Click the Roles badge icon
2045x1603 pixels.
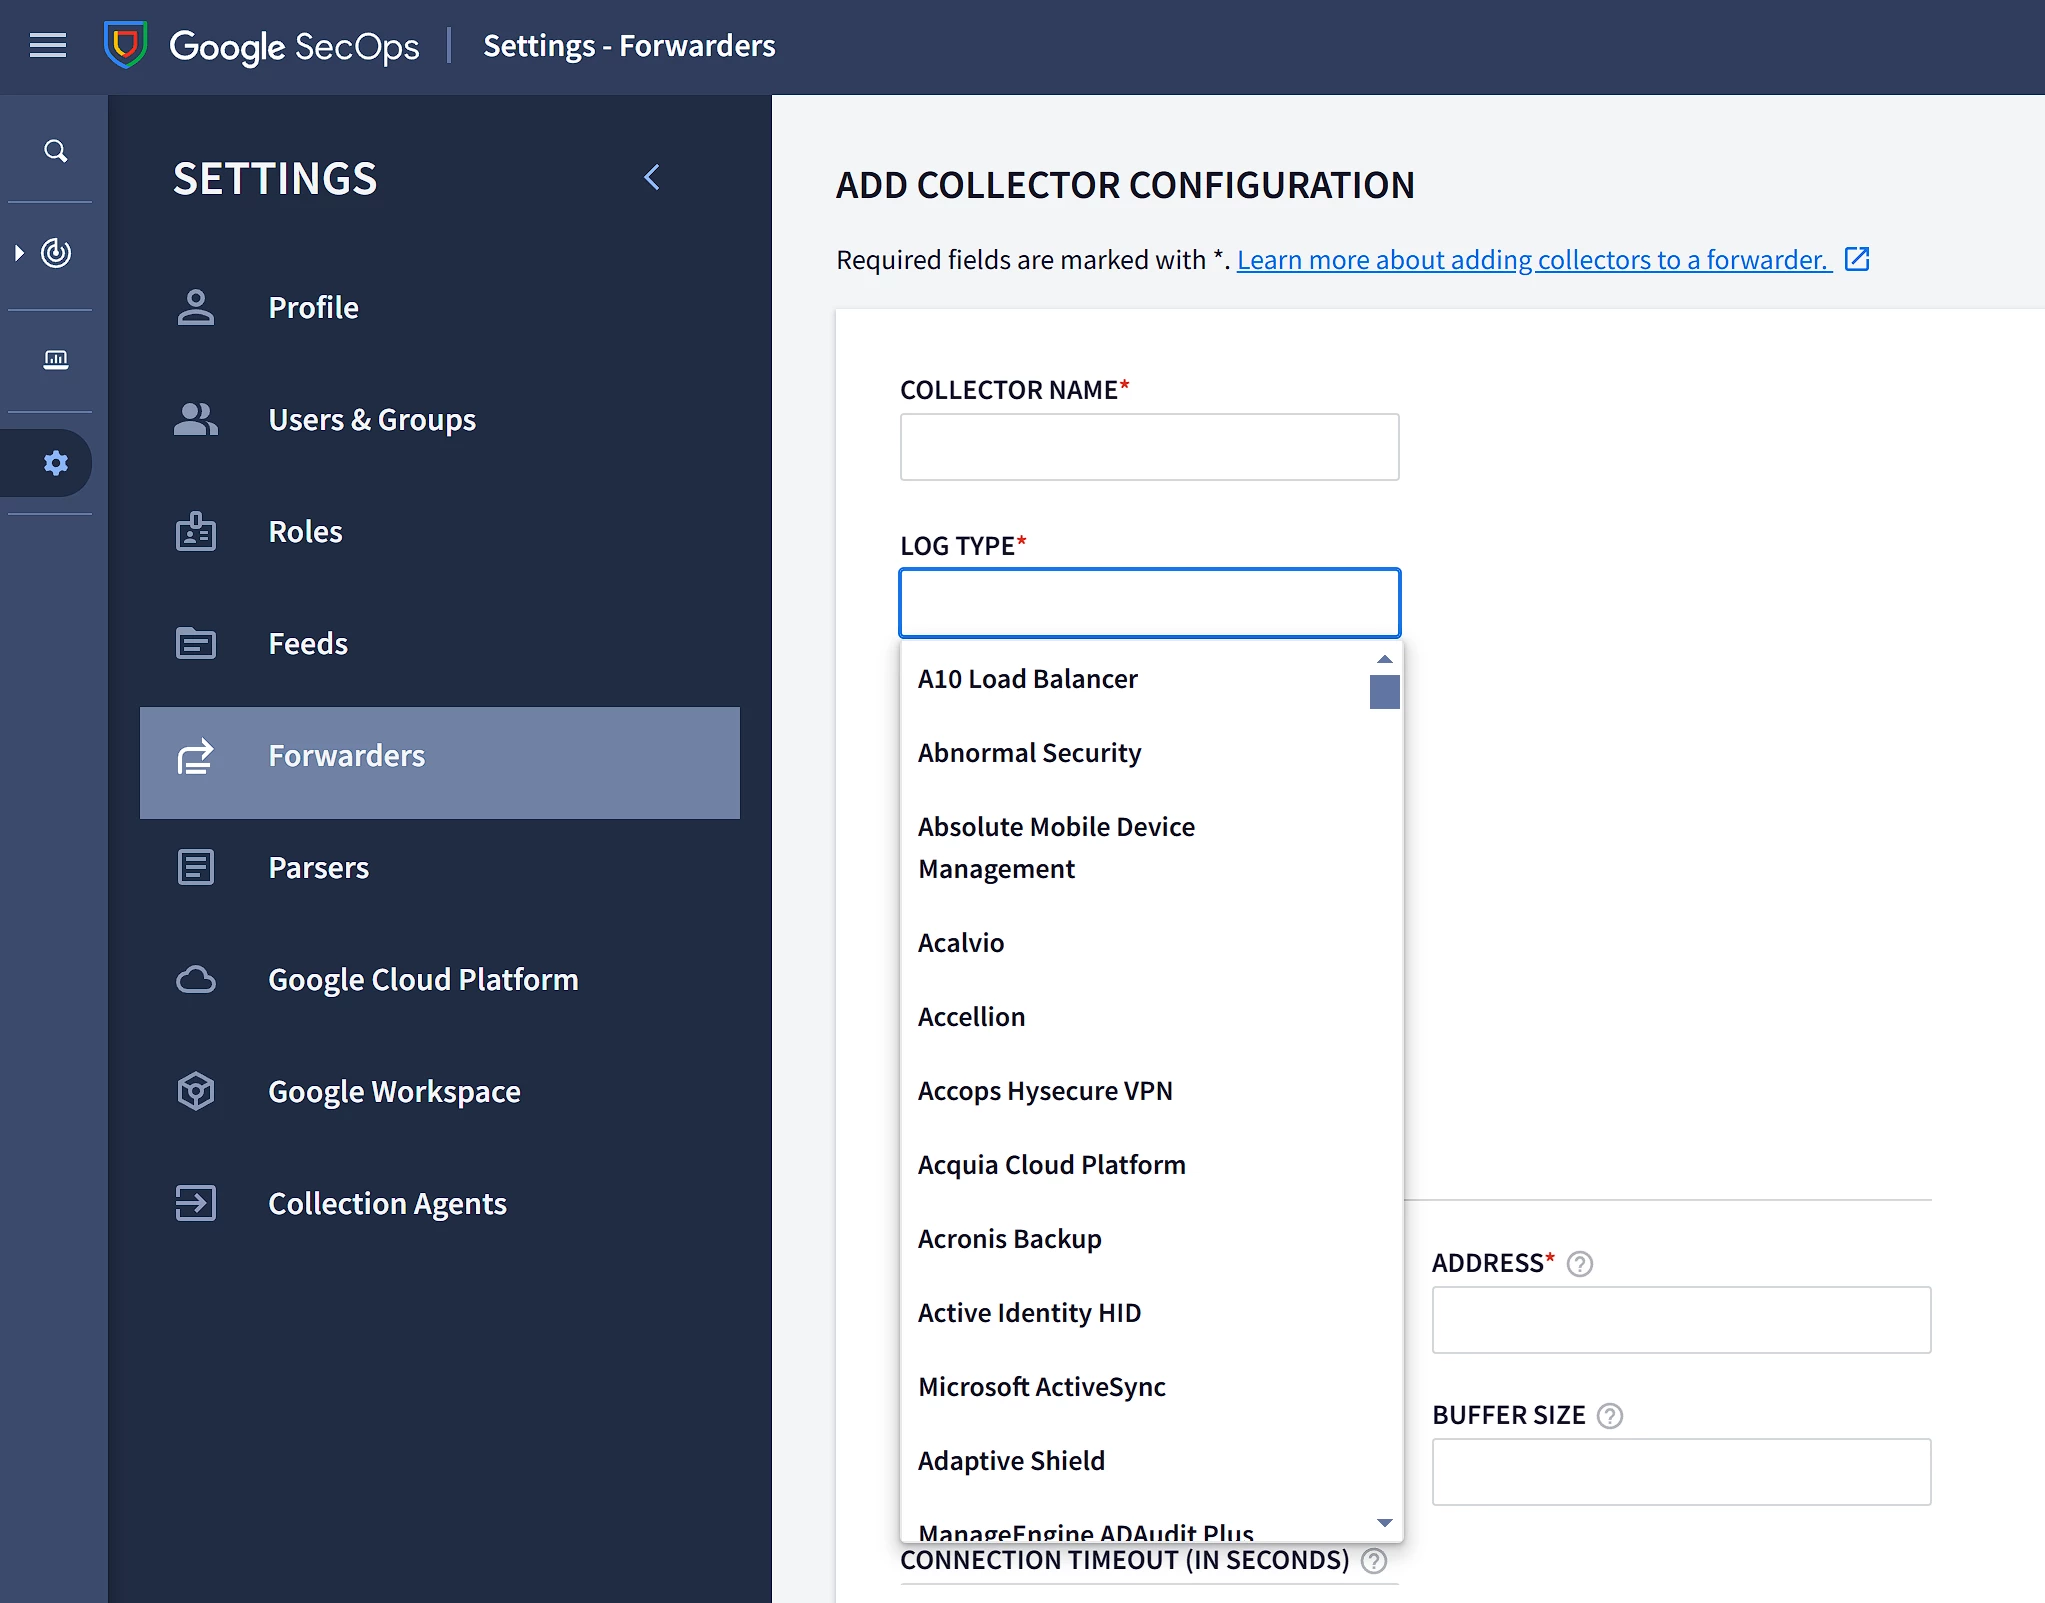pos(196,532)
